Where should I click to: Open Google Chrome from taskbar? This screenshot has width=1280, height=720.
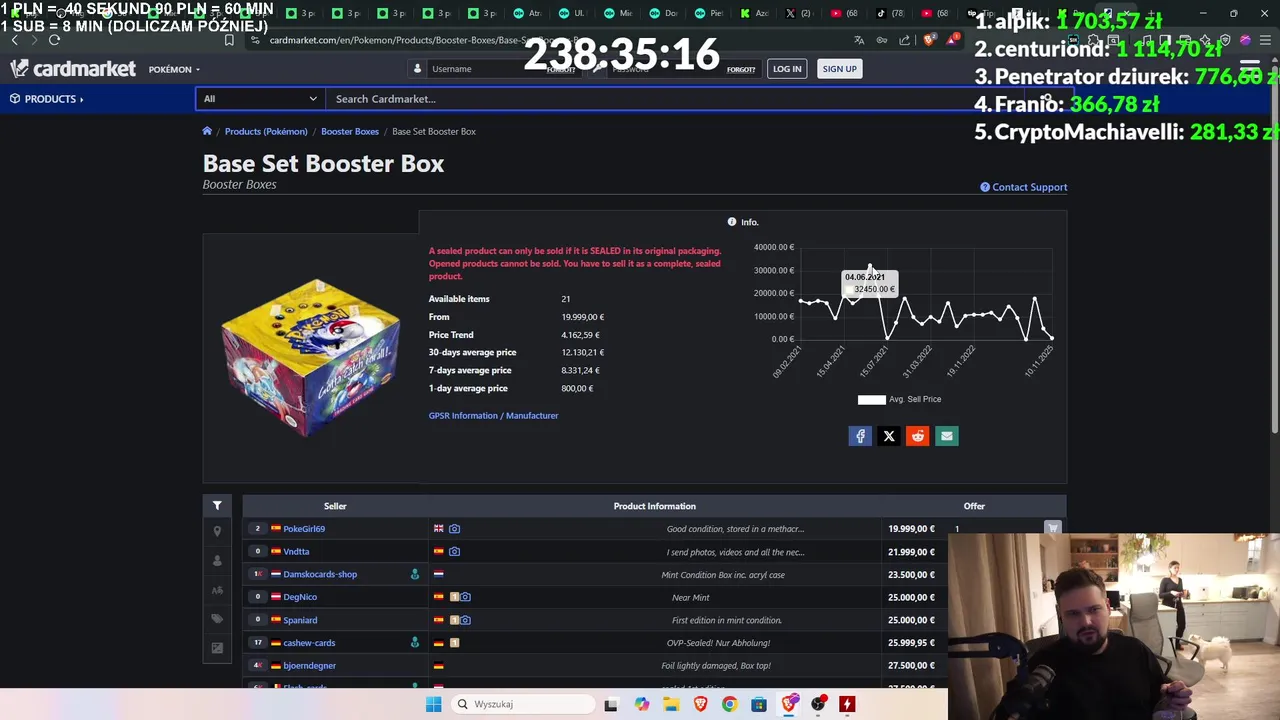(729, 704)
